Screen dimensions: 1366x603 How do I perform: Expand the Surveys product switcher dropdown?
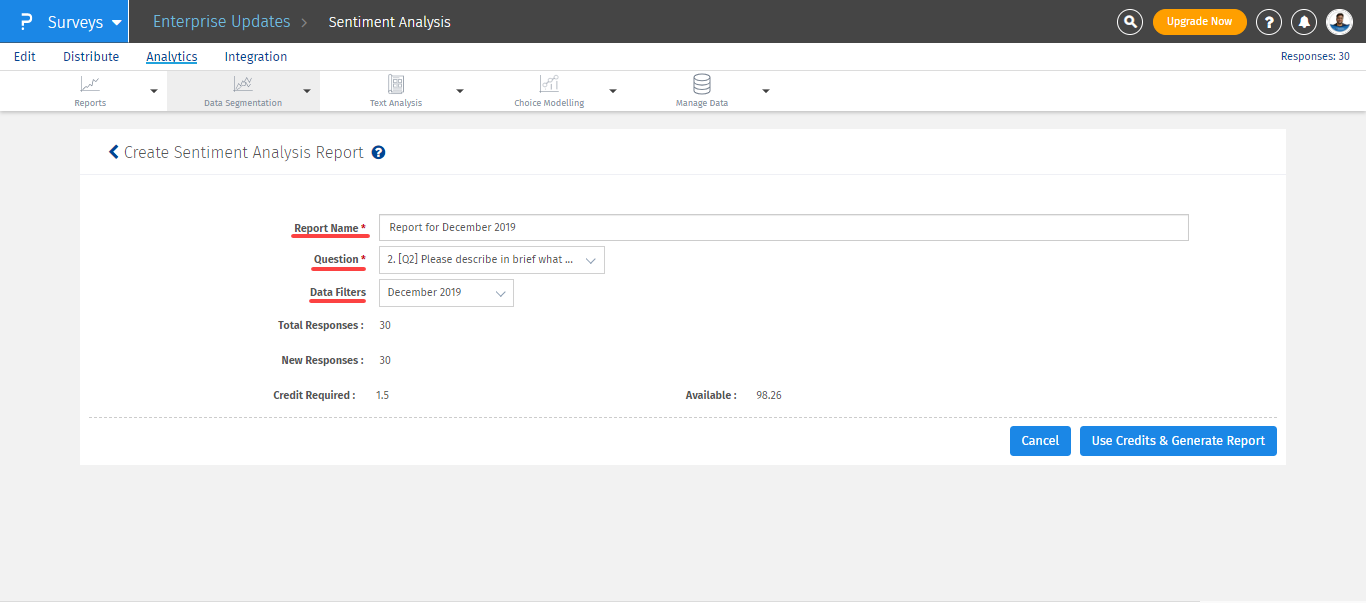coord(117,22)
